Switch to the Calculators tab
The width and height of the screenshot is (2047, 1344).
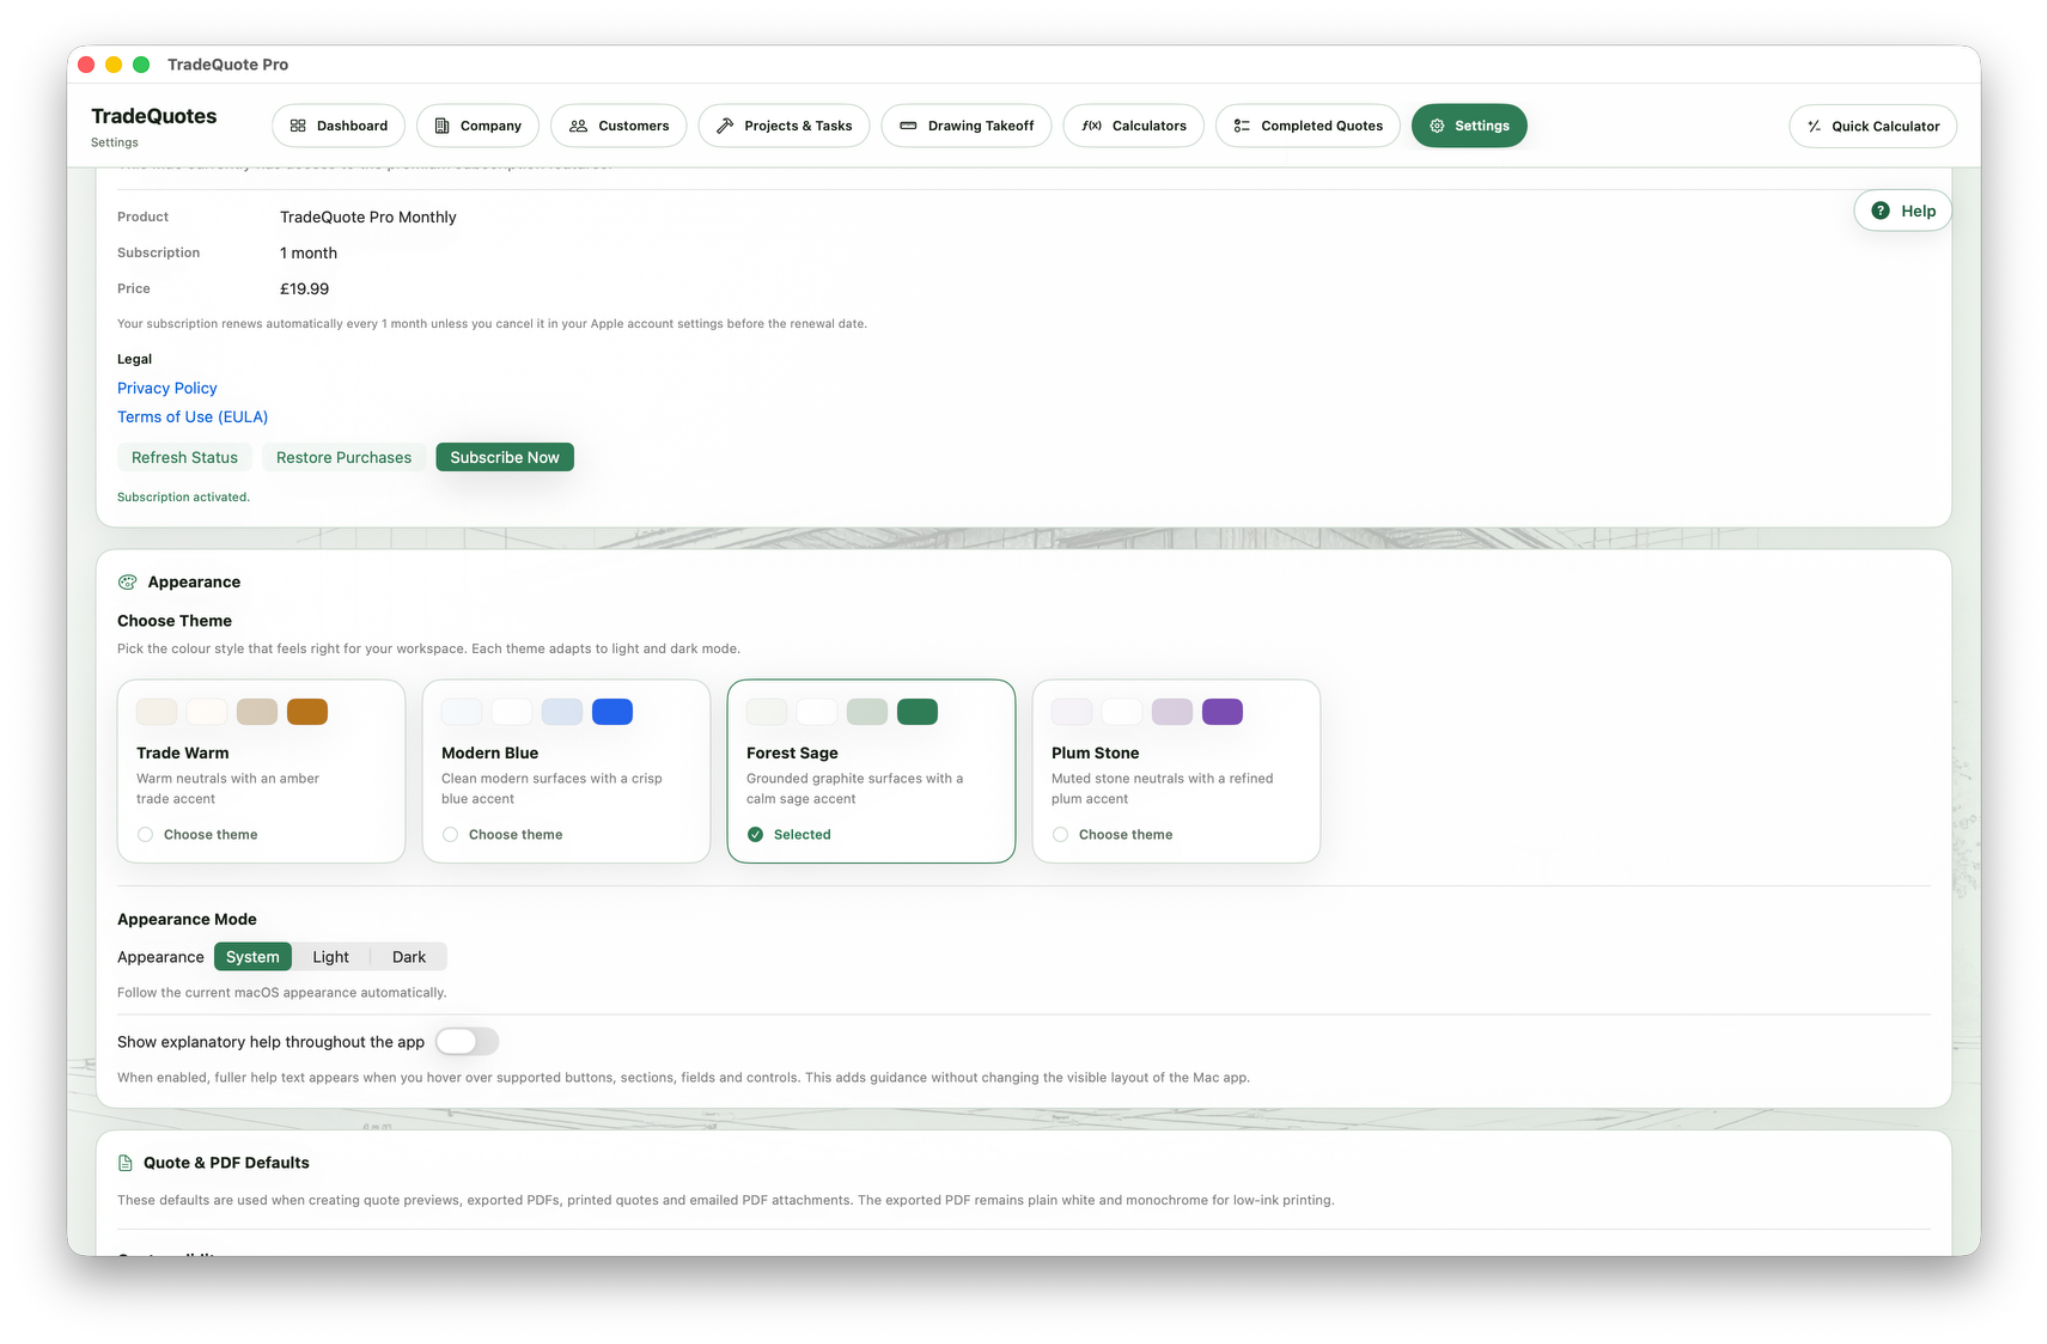click(x=1133, y=126)
